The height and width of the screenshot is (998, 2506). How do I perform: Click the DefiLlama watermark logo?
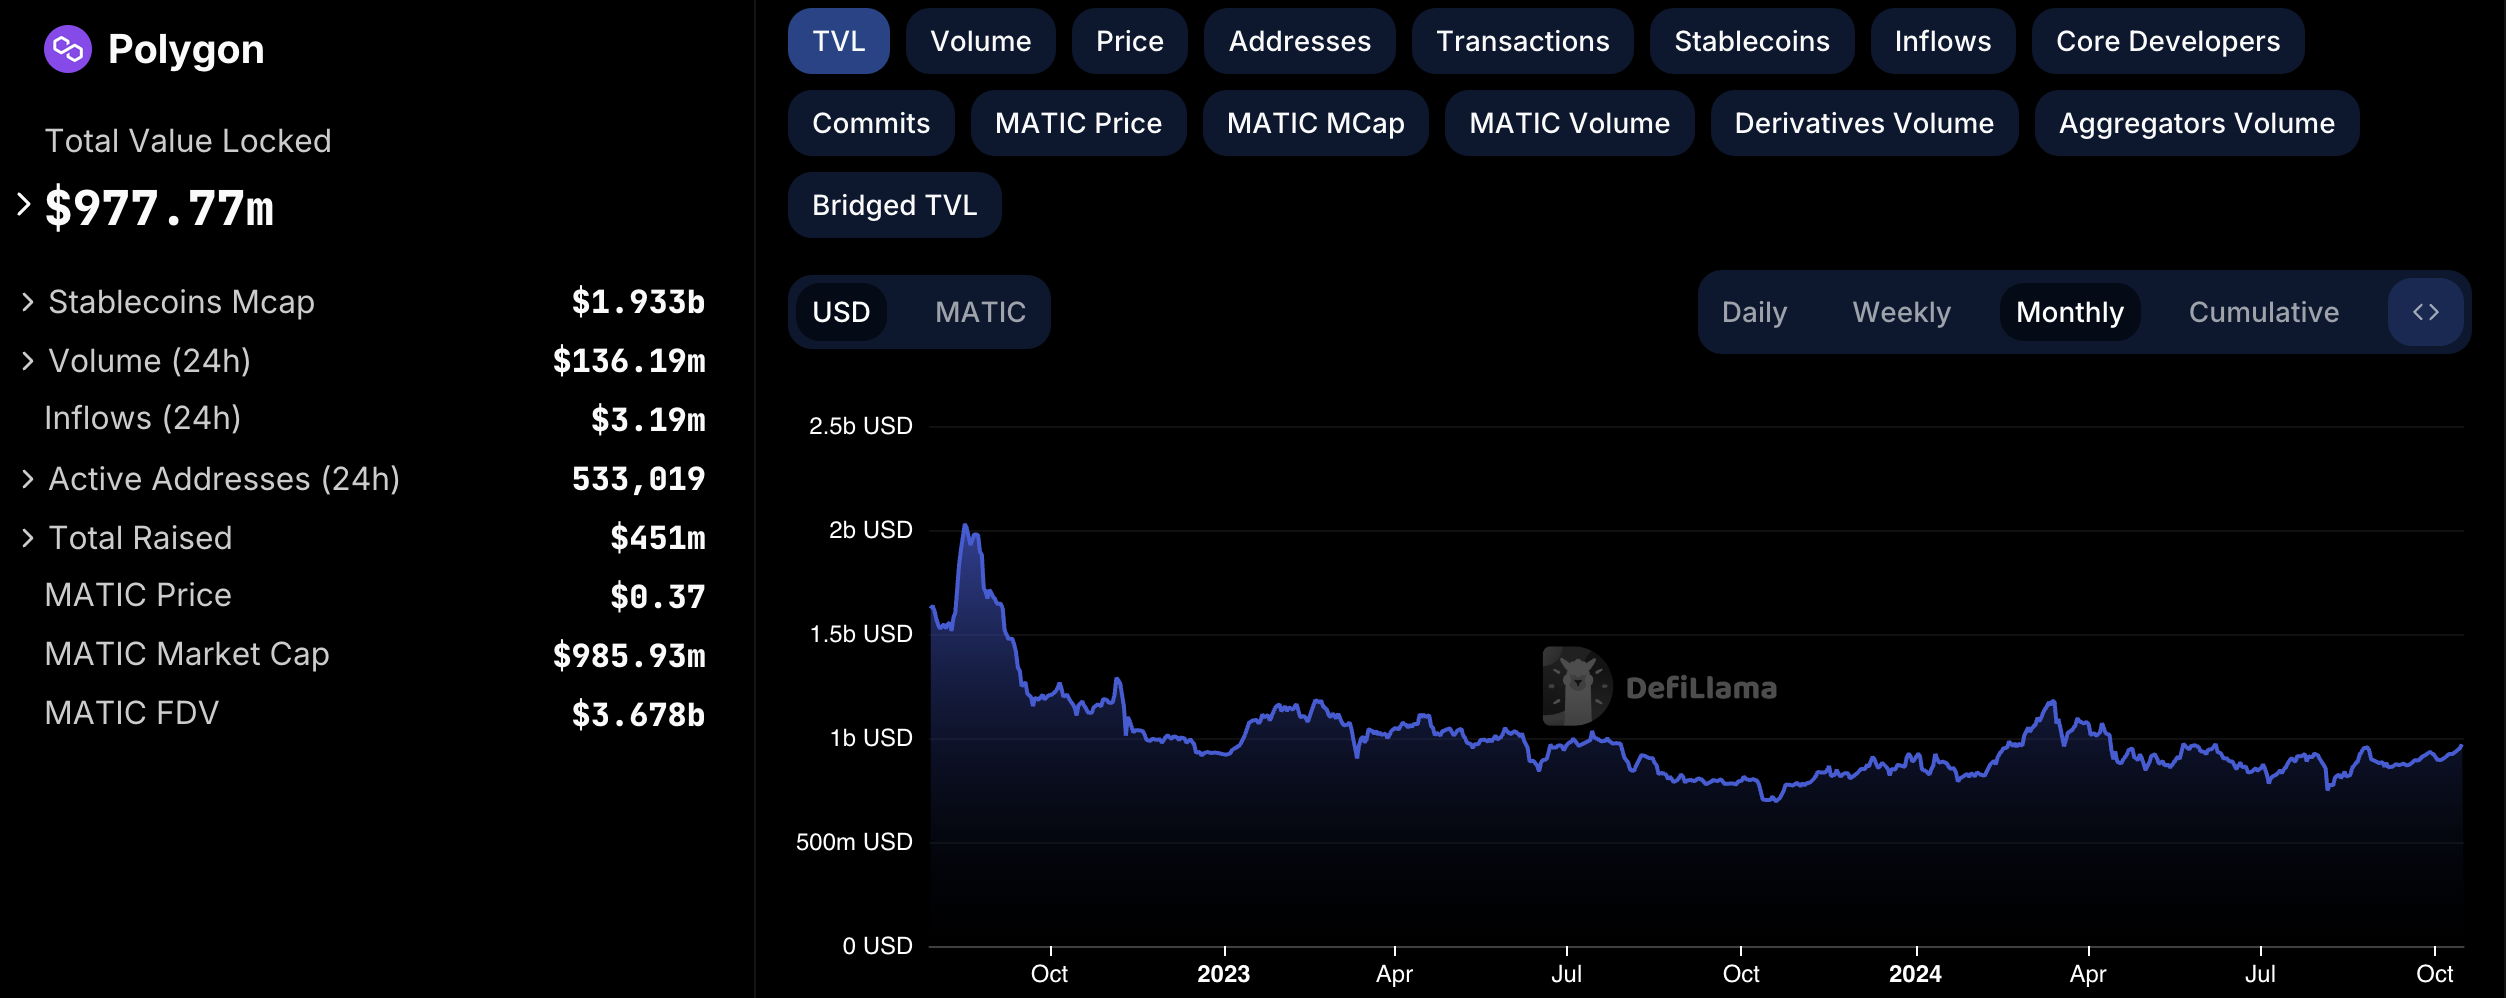point(1577,687)
